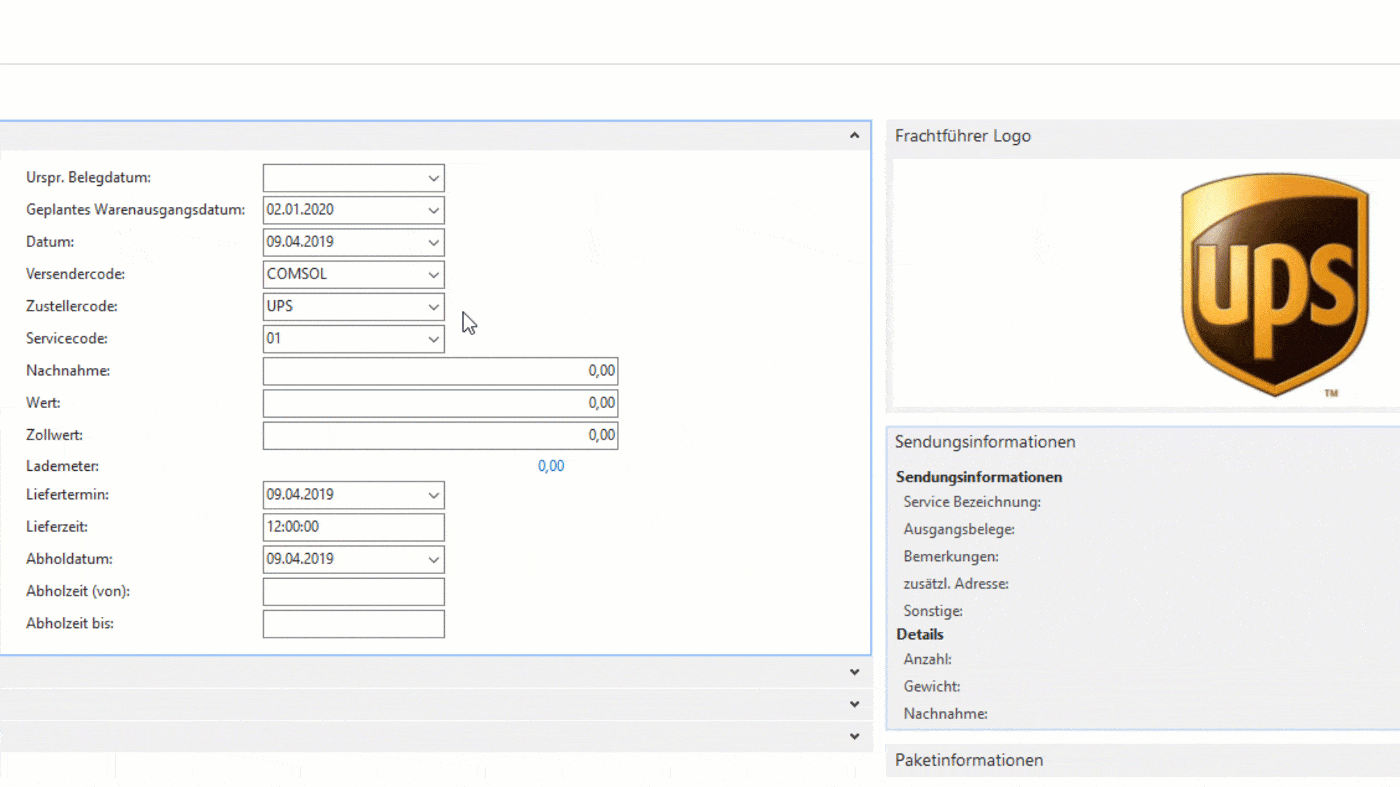Open the Abholdatum date dropdown
This screenshot has height=787, width=1400.
[x=433, y=558]
